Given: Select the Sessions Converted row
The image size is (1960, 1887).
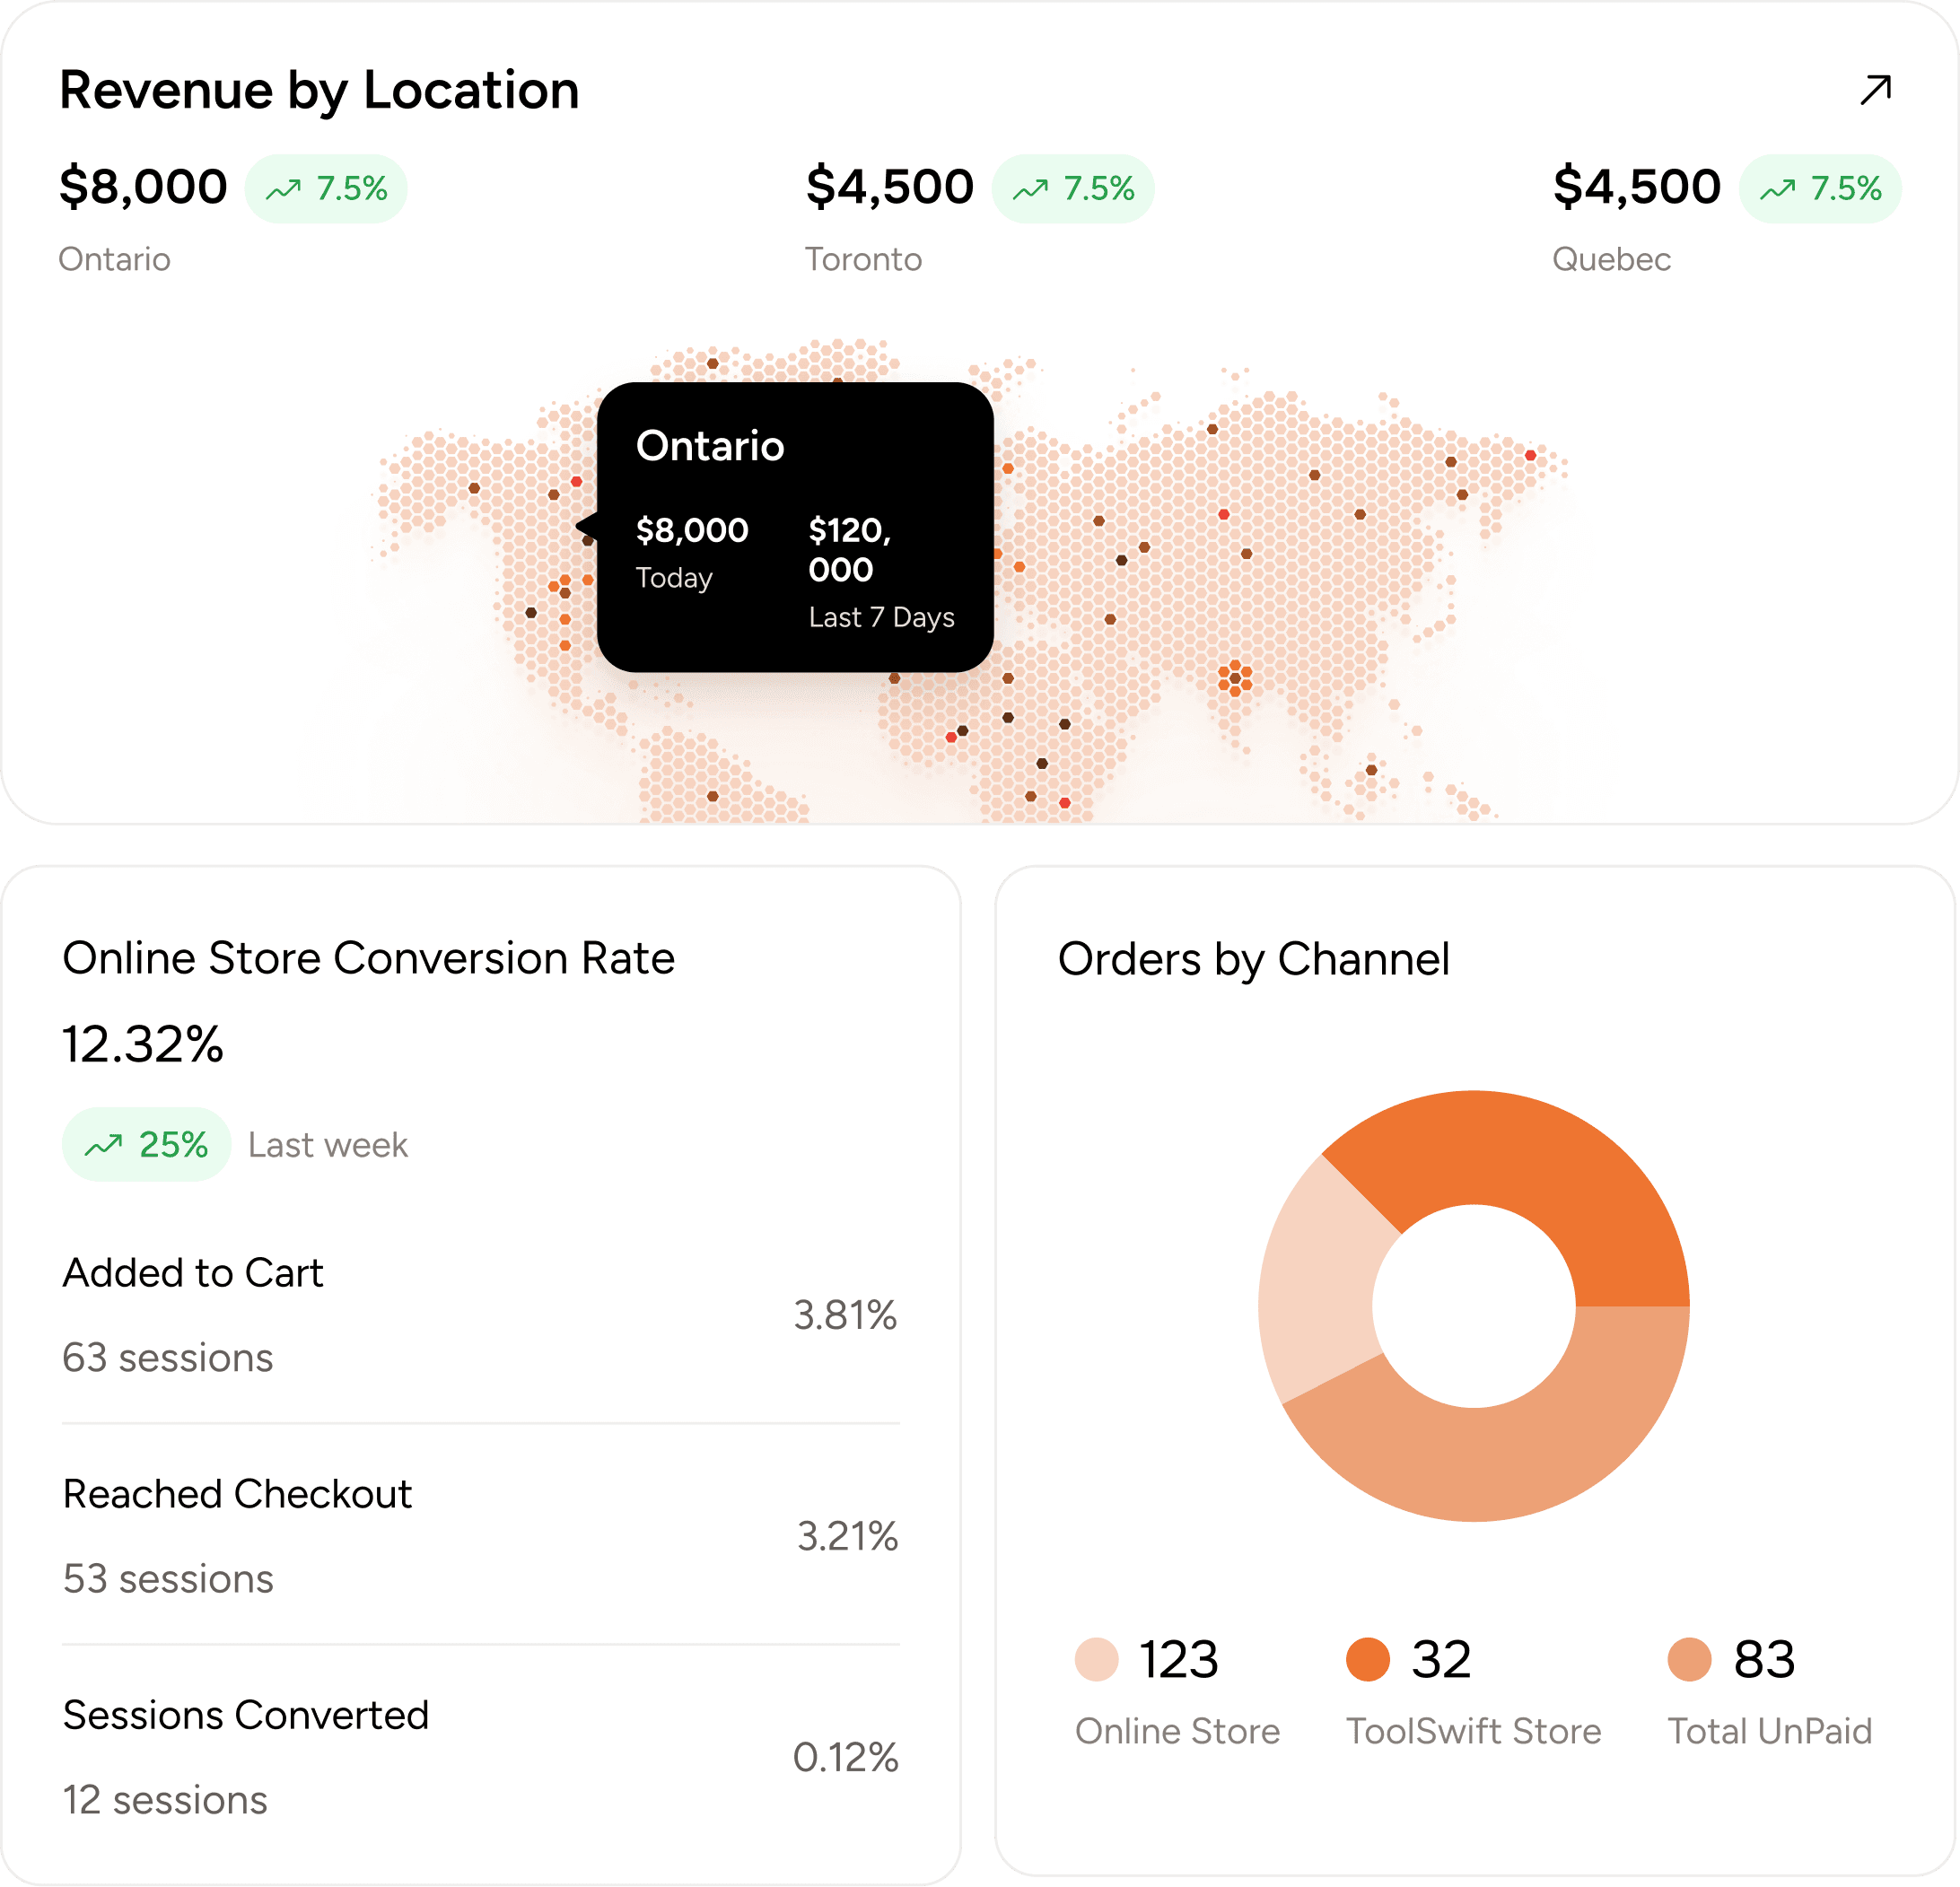Looking at the screenshot, I should pyautogui.click(x=480, y=1755).
